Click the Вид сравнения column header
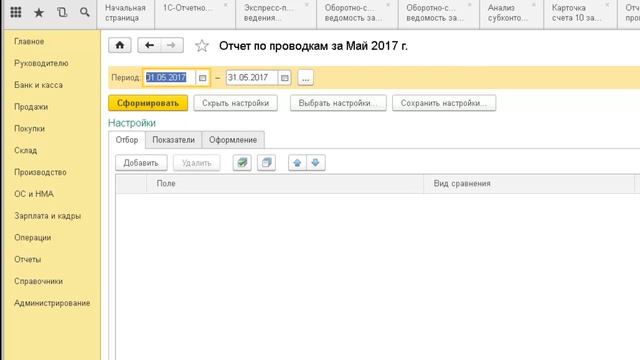640x360 pixels. click(x=529, y=184)
